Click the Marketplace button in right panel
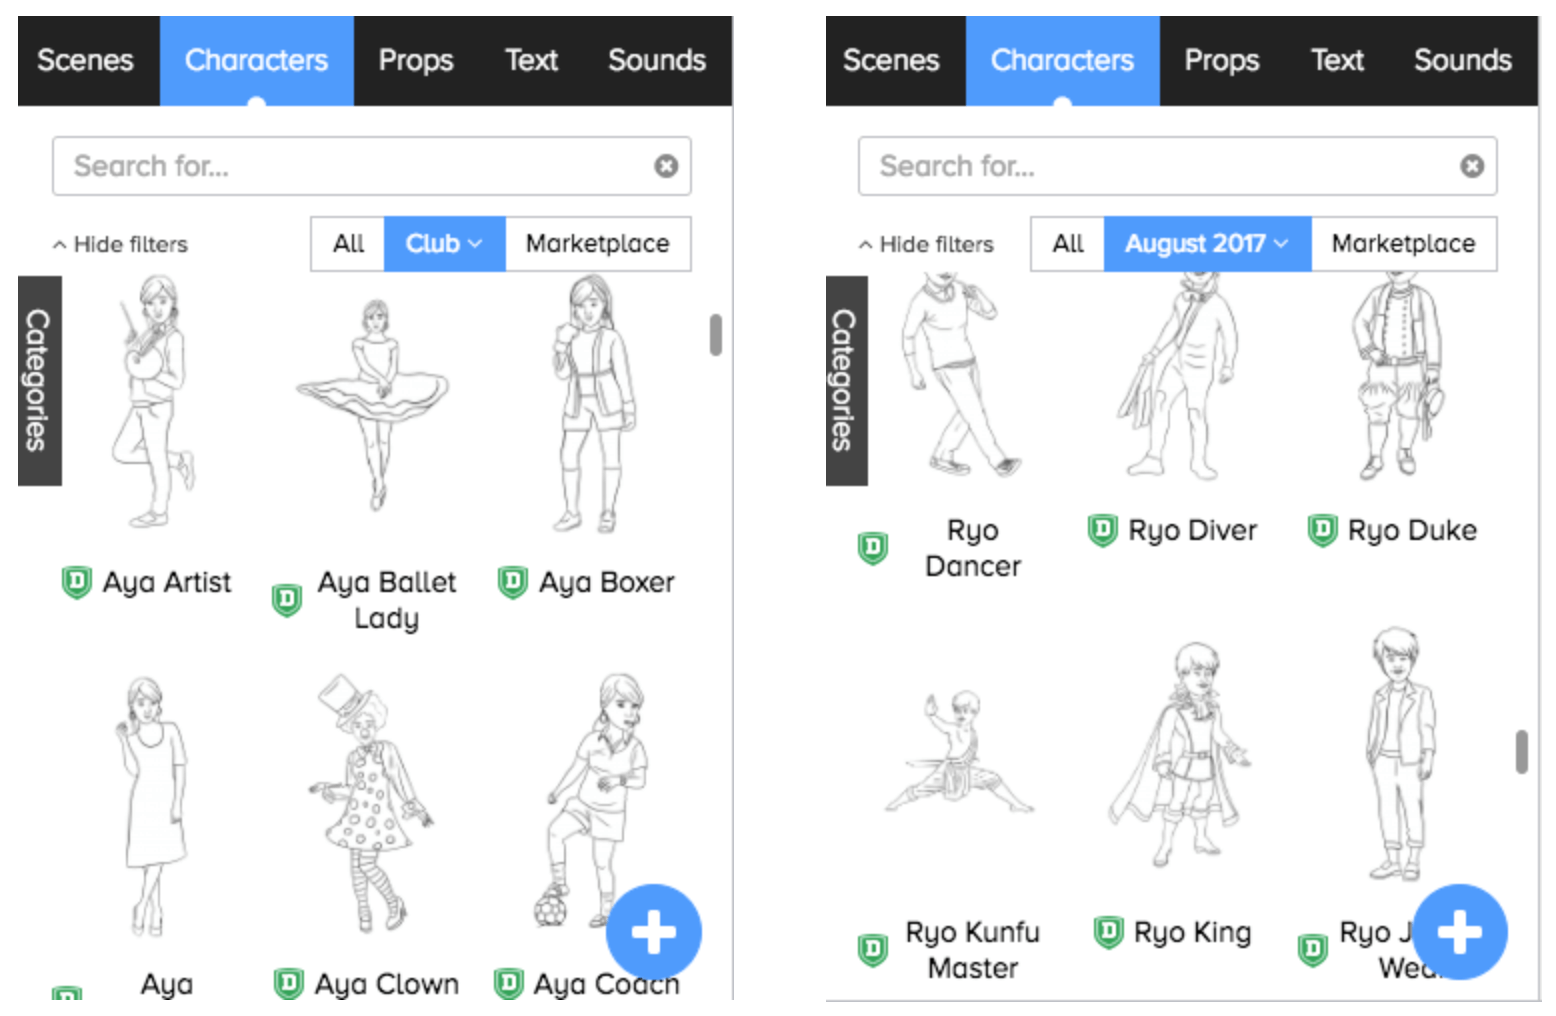This screenshot has height=1016, width=1556. (1404, 244)
